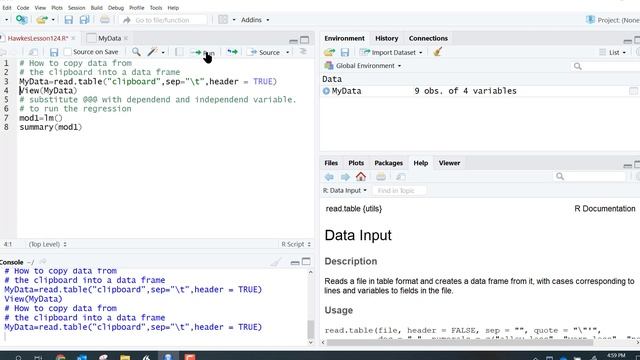Viewport: 640px width, 360px height.
Task: Show document outline icon in editor
Action: pos(303,51)
